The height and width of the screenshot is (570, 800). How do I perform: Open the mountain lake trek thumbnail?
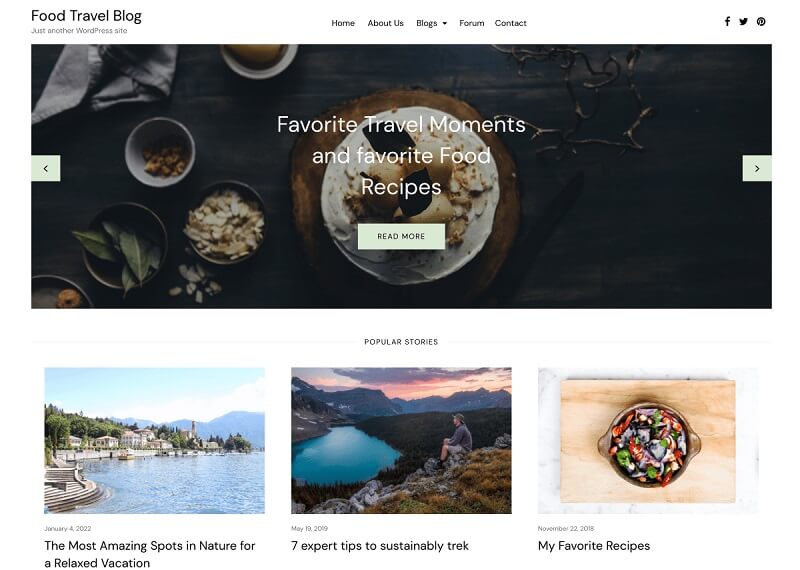[x=401, y=440]
